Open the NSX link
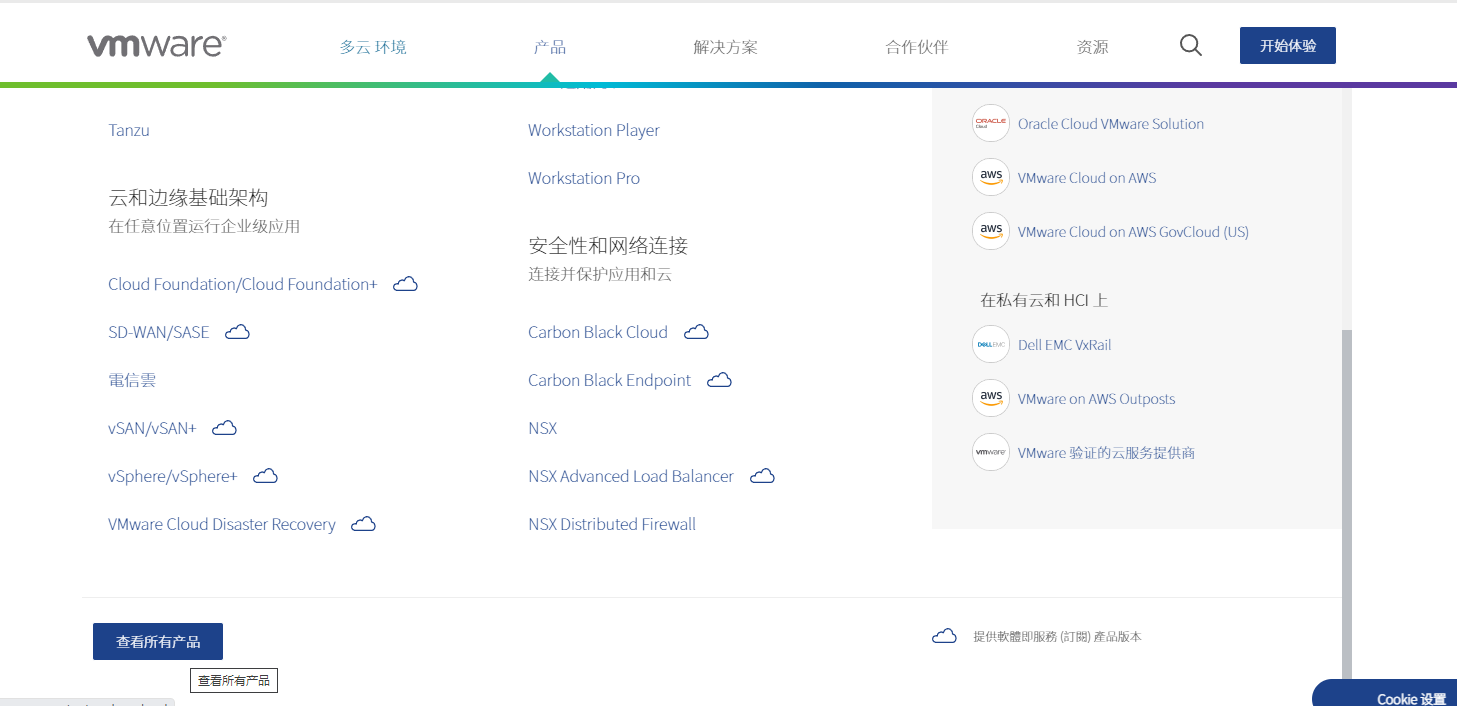 543,428
